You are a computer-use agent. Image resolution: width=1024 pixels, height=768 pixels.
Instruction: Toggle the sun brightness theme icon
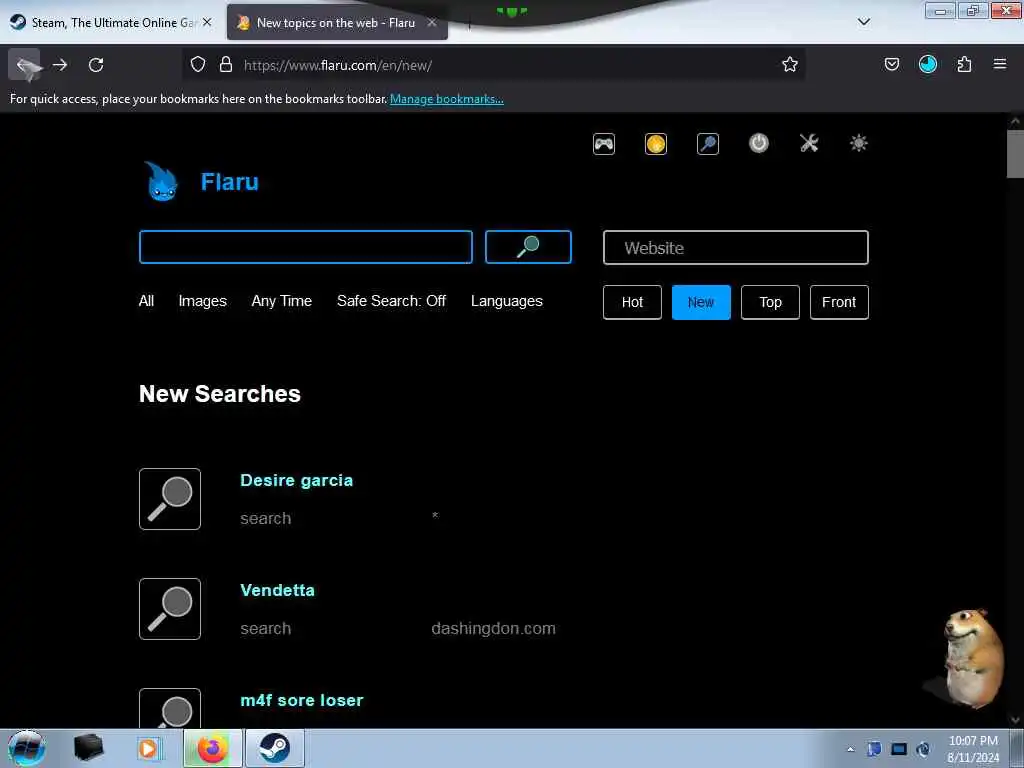(859, 143)
